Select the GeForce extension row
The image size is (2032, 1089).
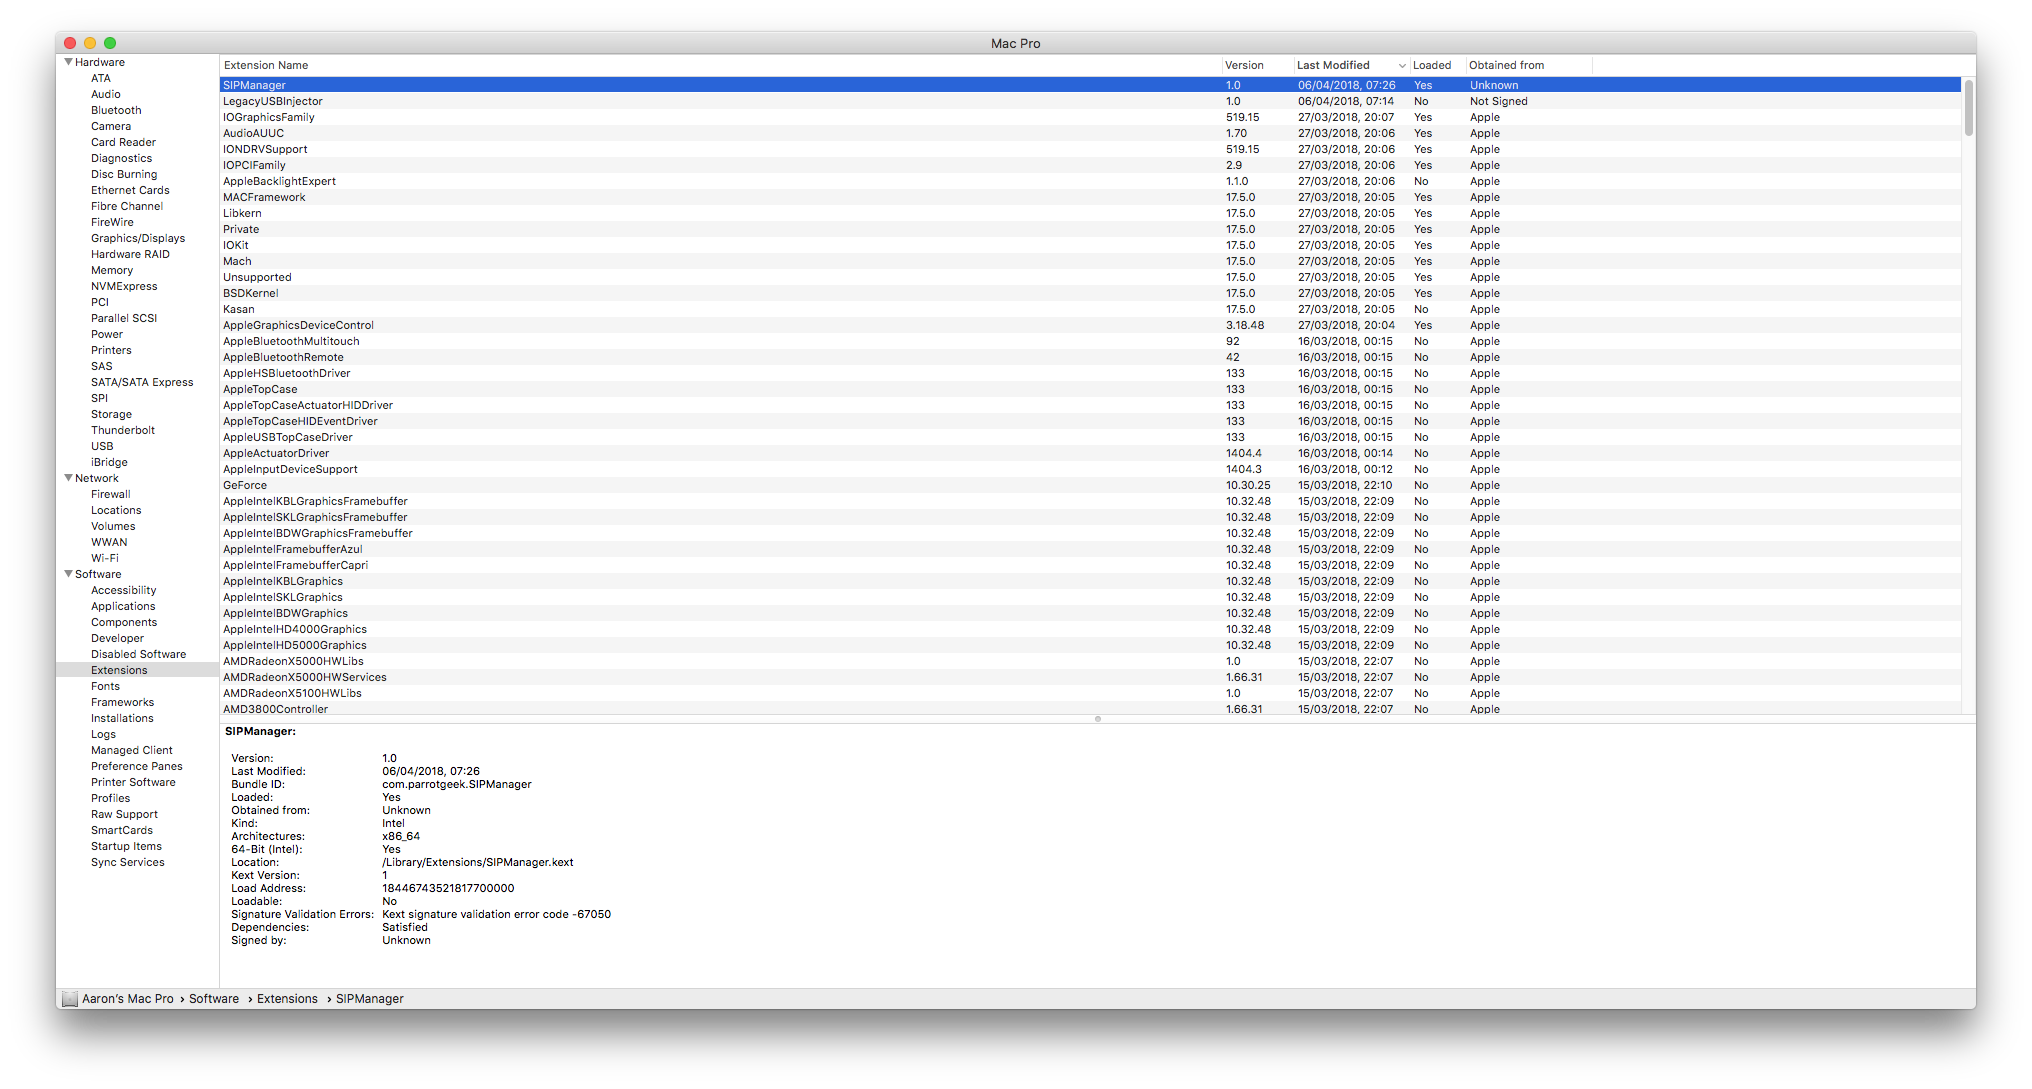click(x=245, y=485)
